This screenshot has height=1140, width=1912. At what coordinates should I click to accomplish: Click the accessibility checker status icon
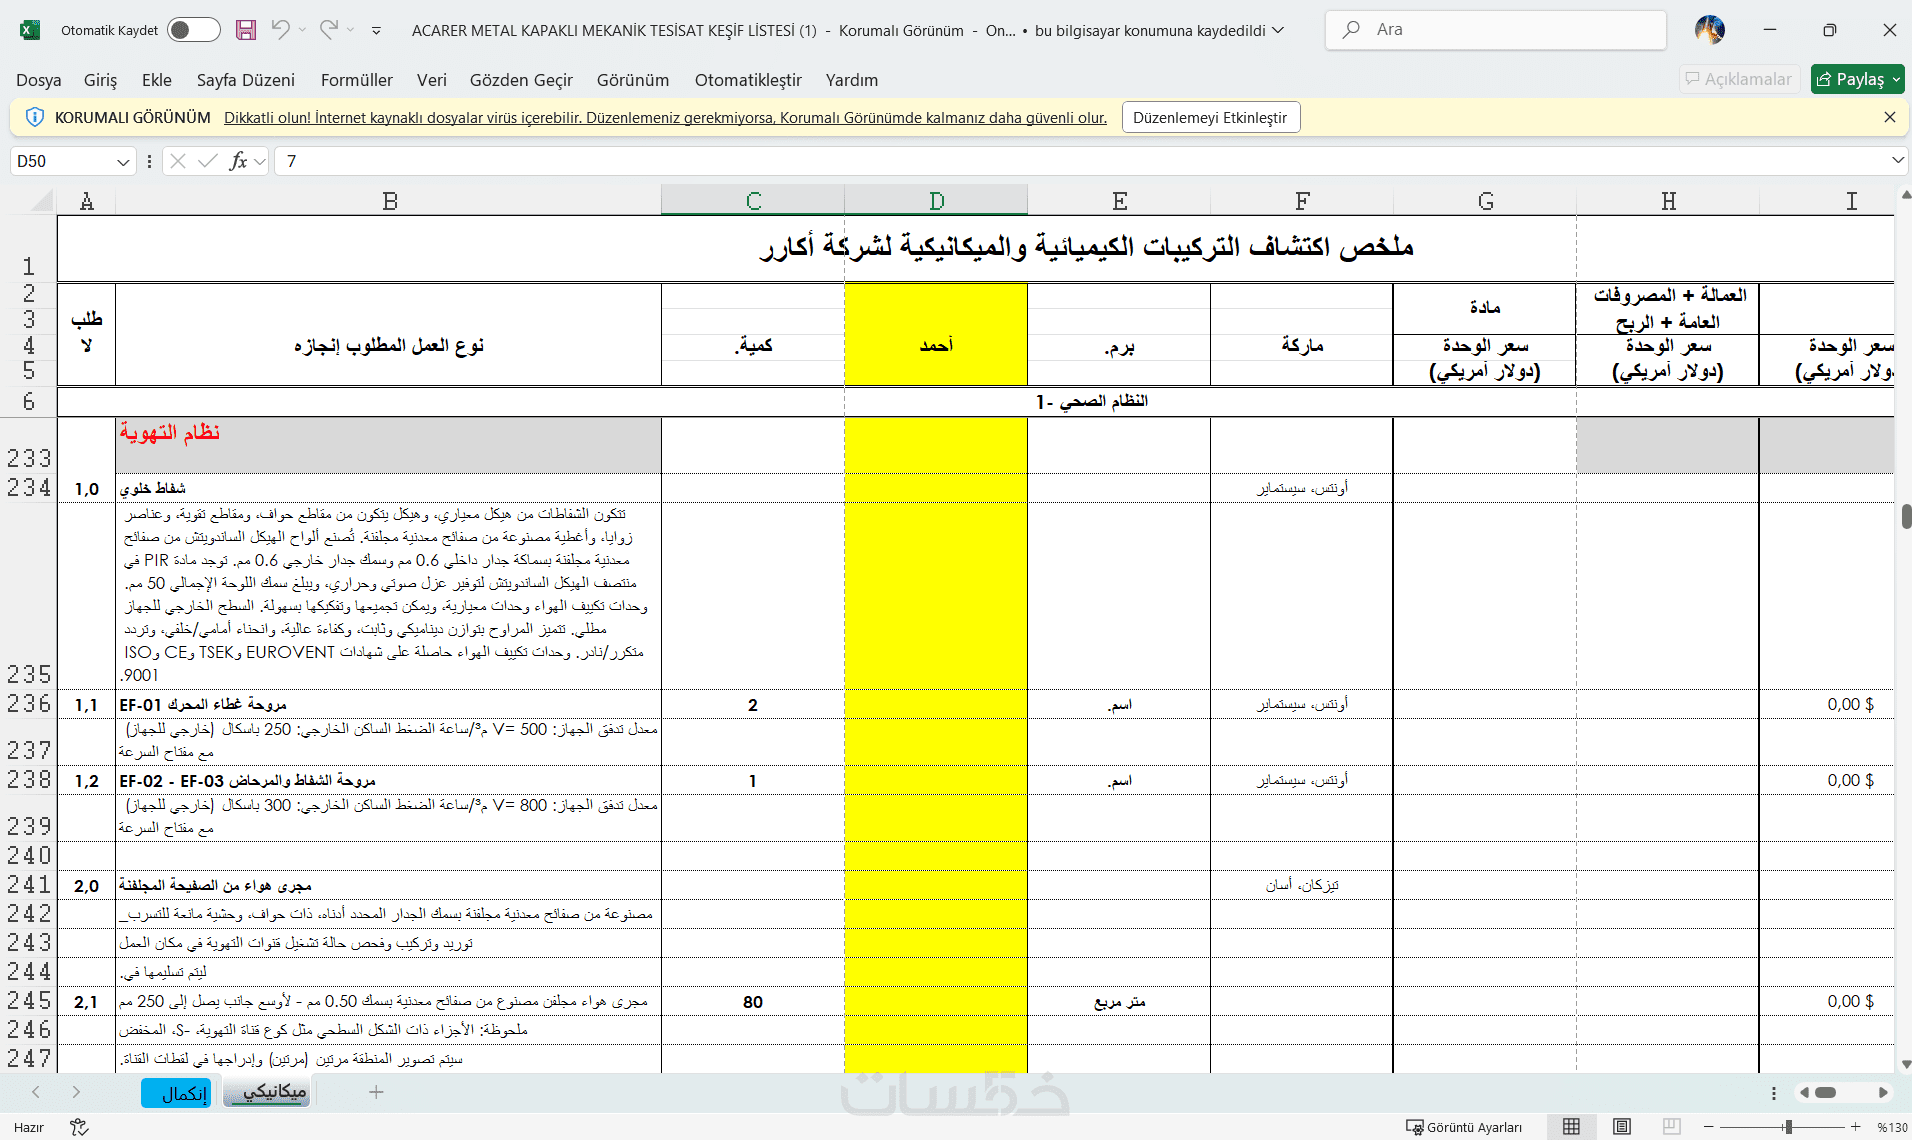tap(79, 1127)
